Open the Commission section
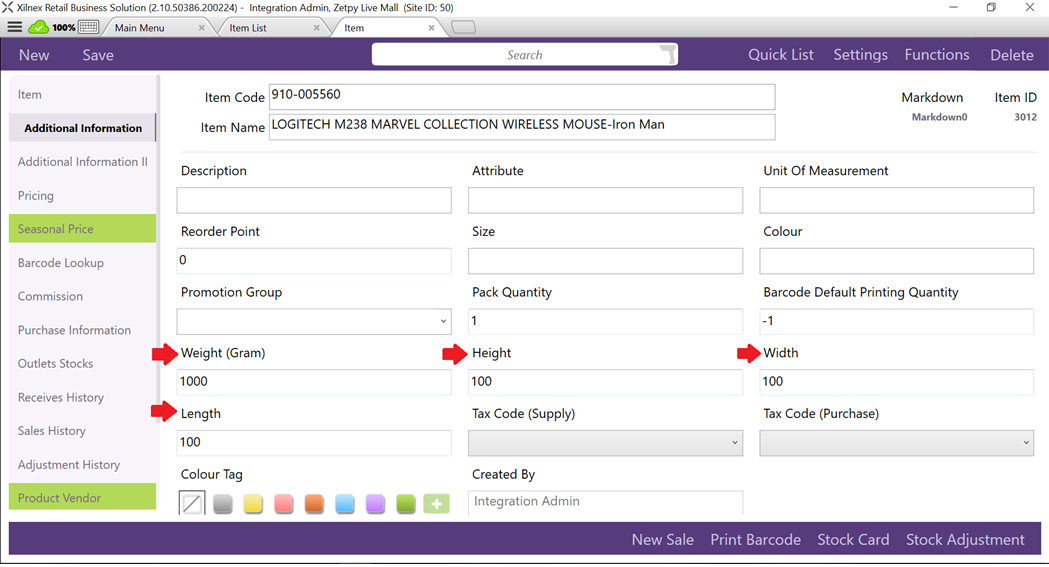This screenshot has width=1049, height=567. (82, 296)
